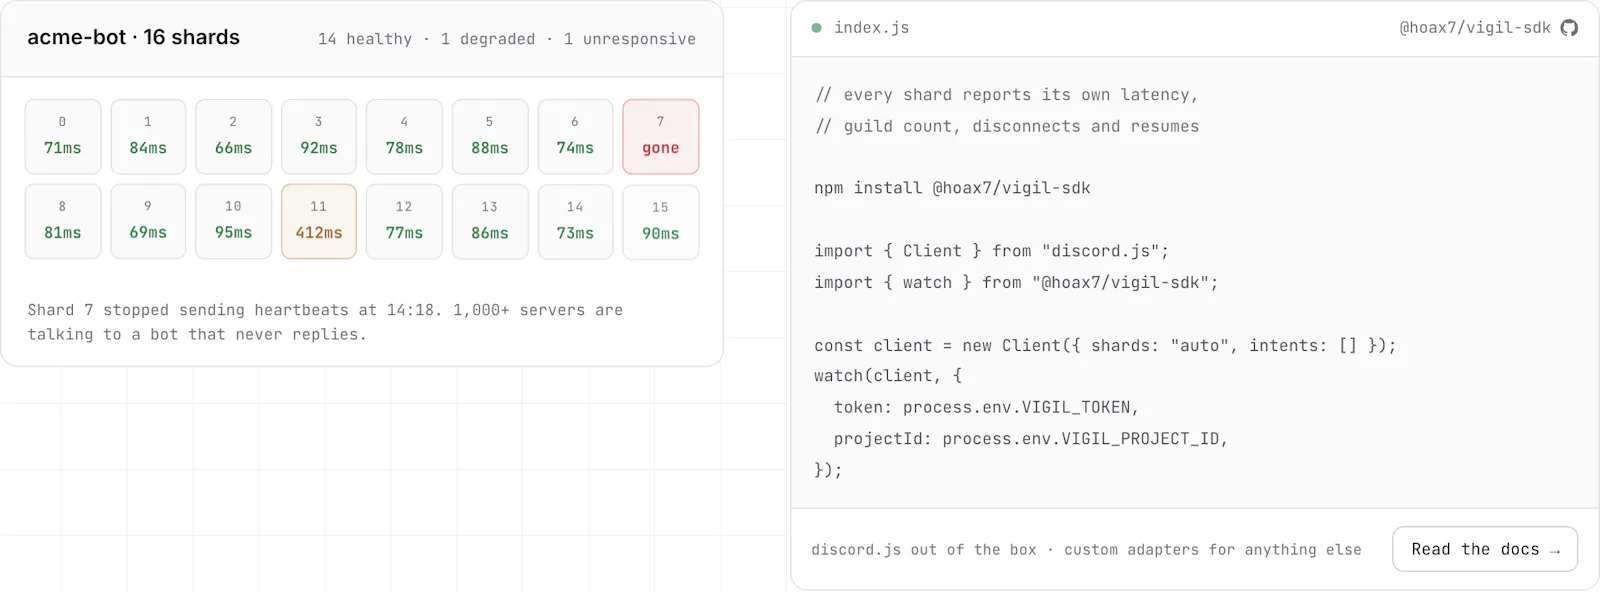1600x592 pixels.
Task: Click the 'every shard reports its own latency' comment
Action: click(x=1007, y=95)
